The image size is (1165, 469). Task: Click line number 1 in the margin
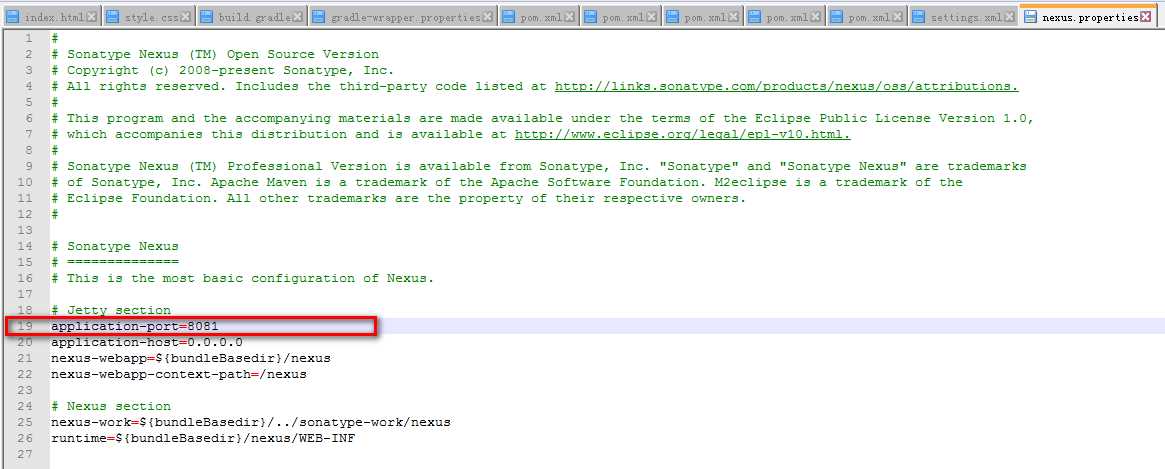[x=28, y=38]
